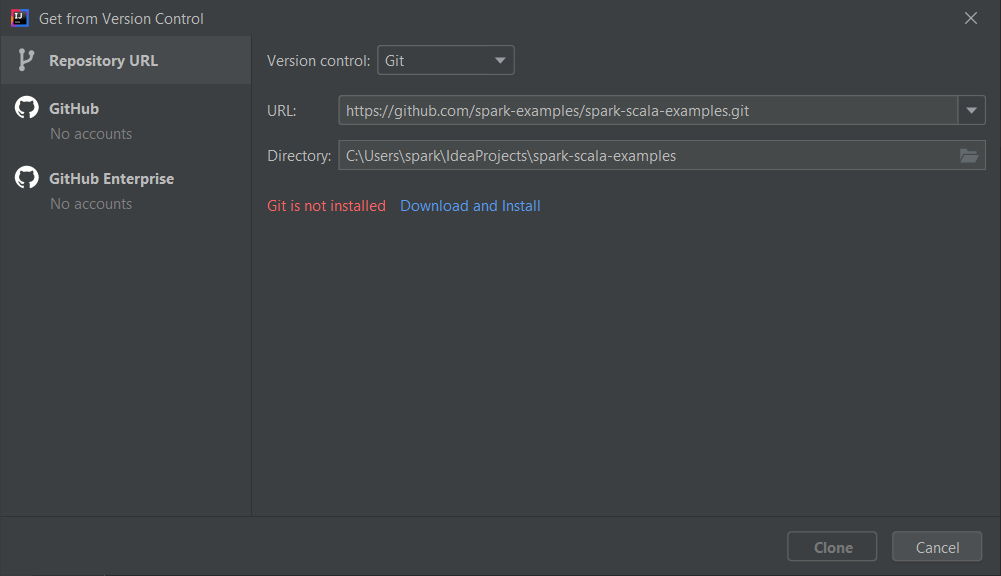Click the GitHub Enterprise octocat icon
The width and height of the screenshot is (1001, 576).
[x=27, y=178]
